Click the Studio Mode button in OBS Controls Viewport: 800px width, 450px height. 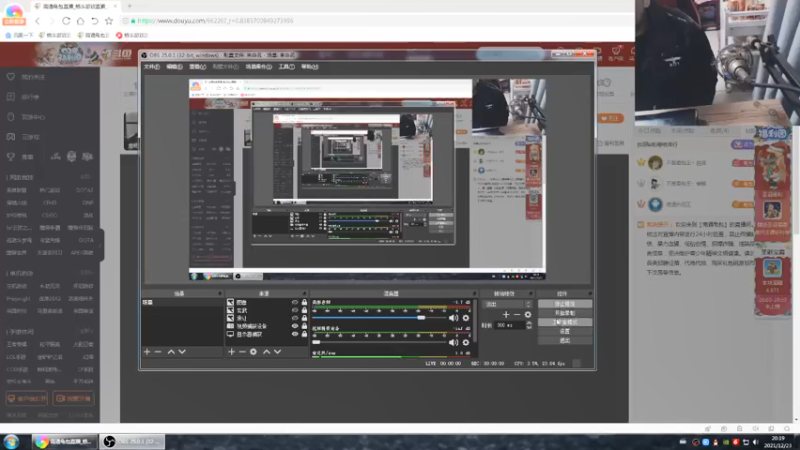coord(565,322)
